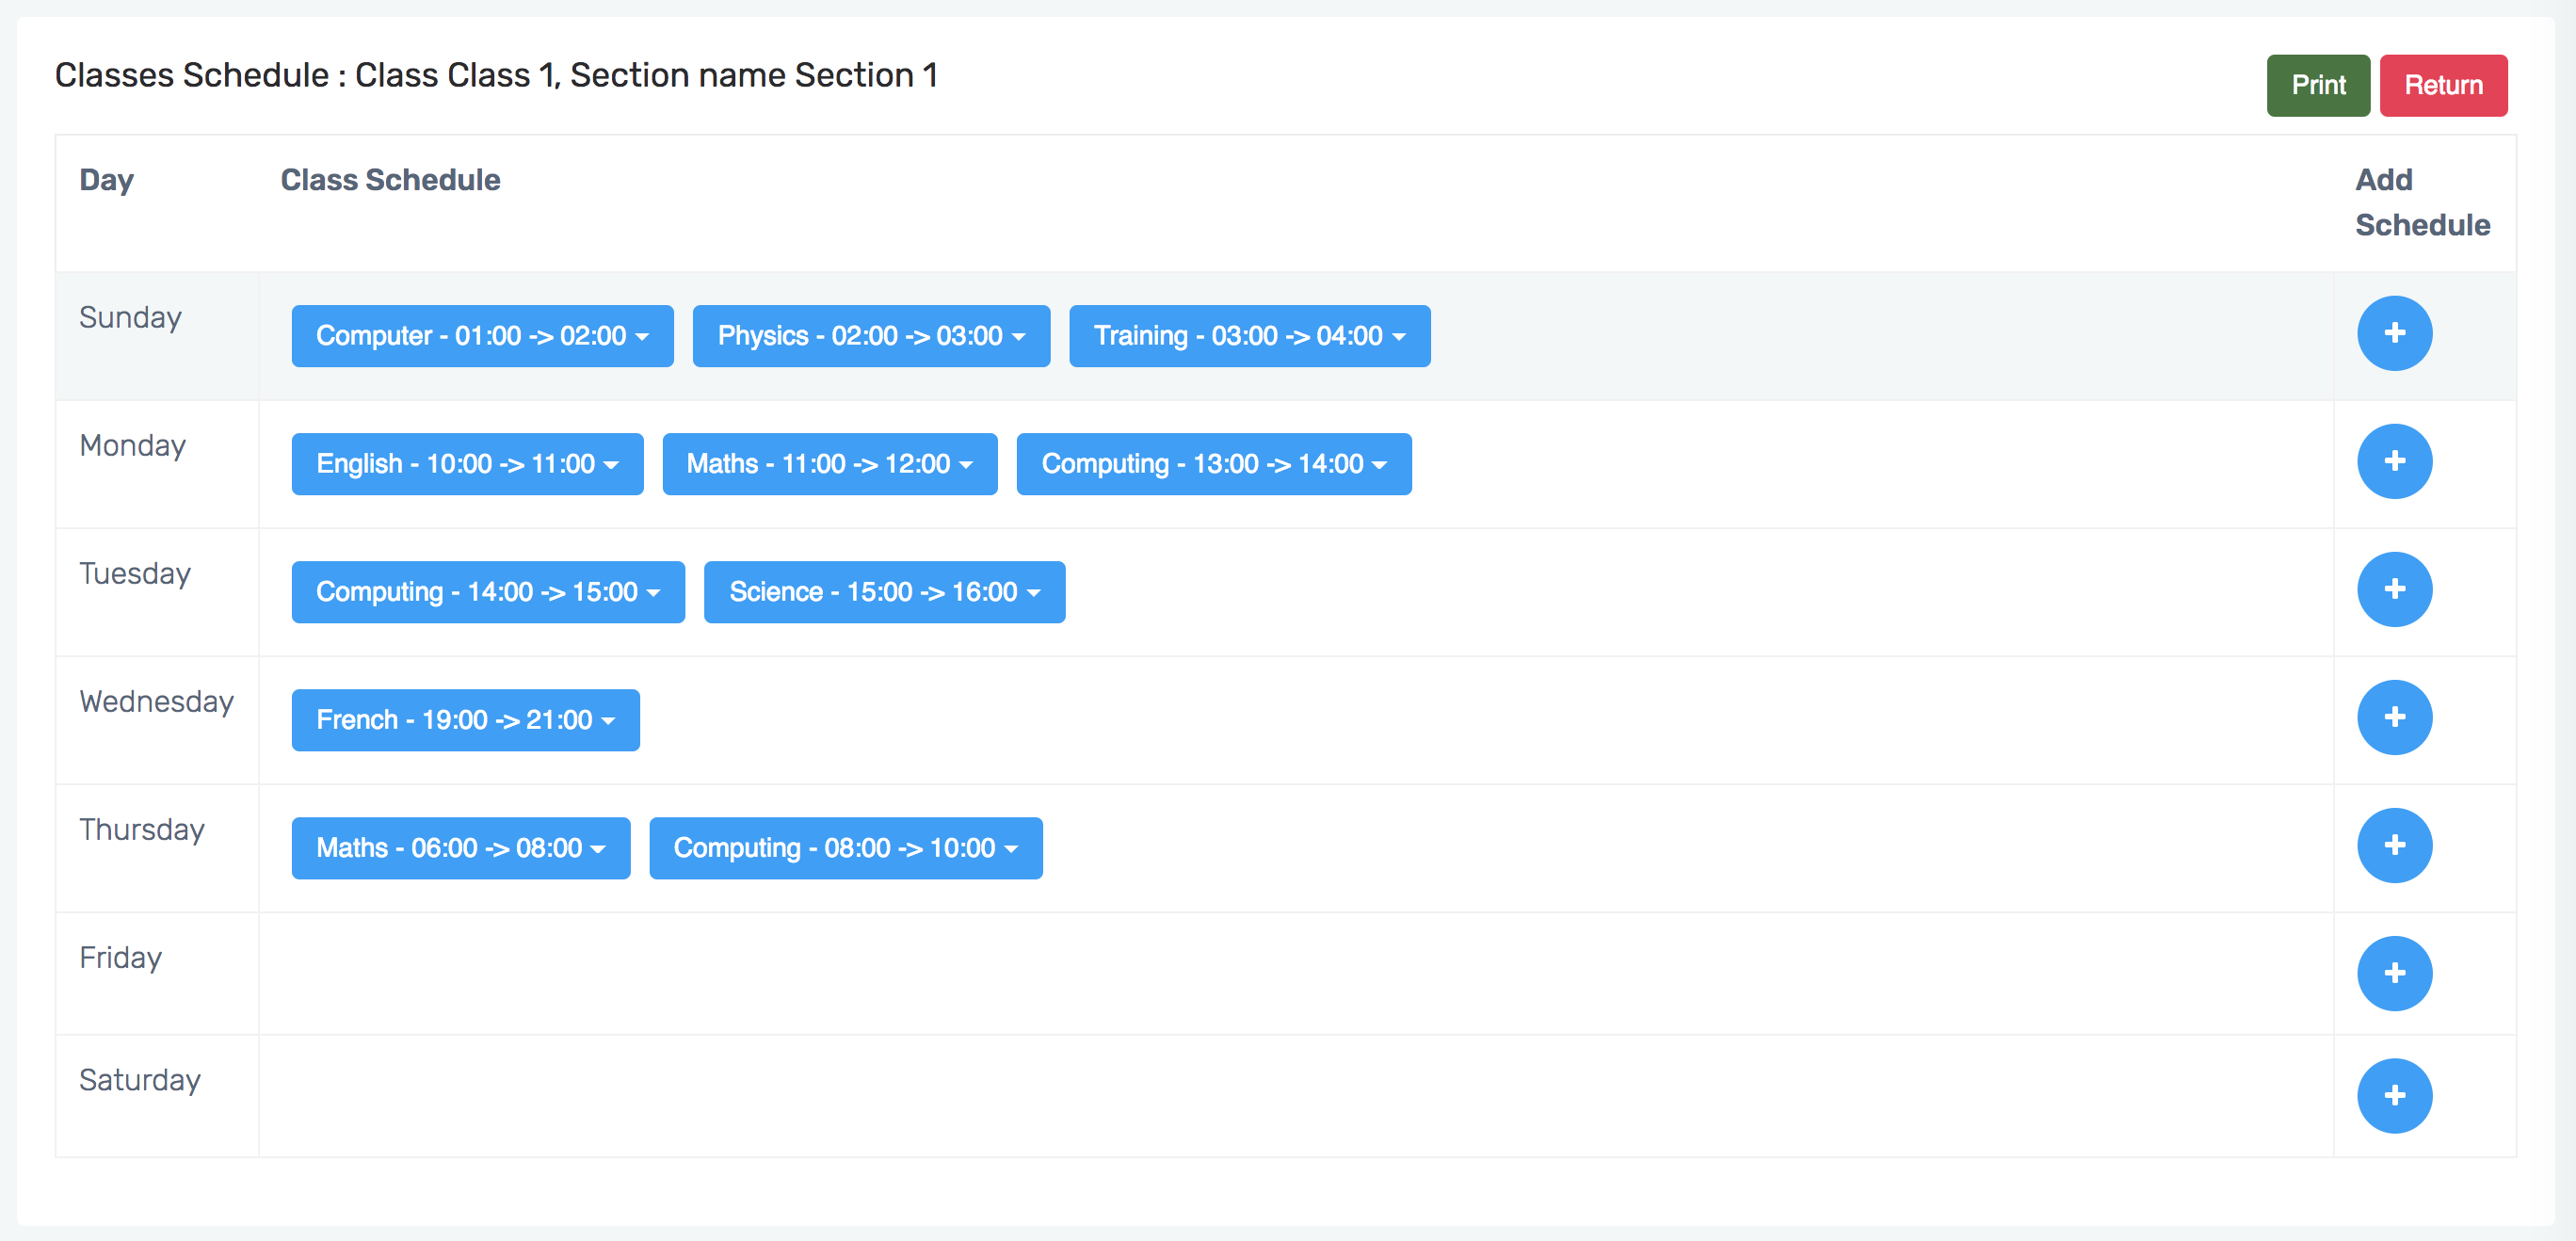The image size is (2576, 1241).
Task: Print the class schedule
Action: tap(2317, 85)
